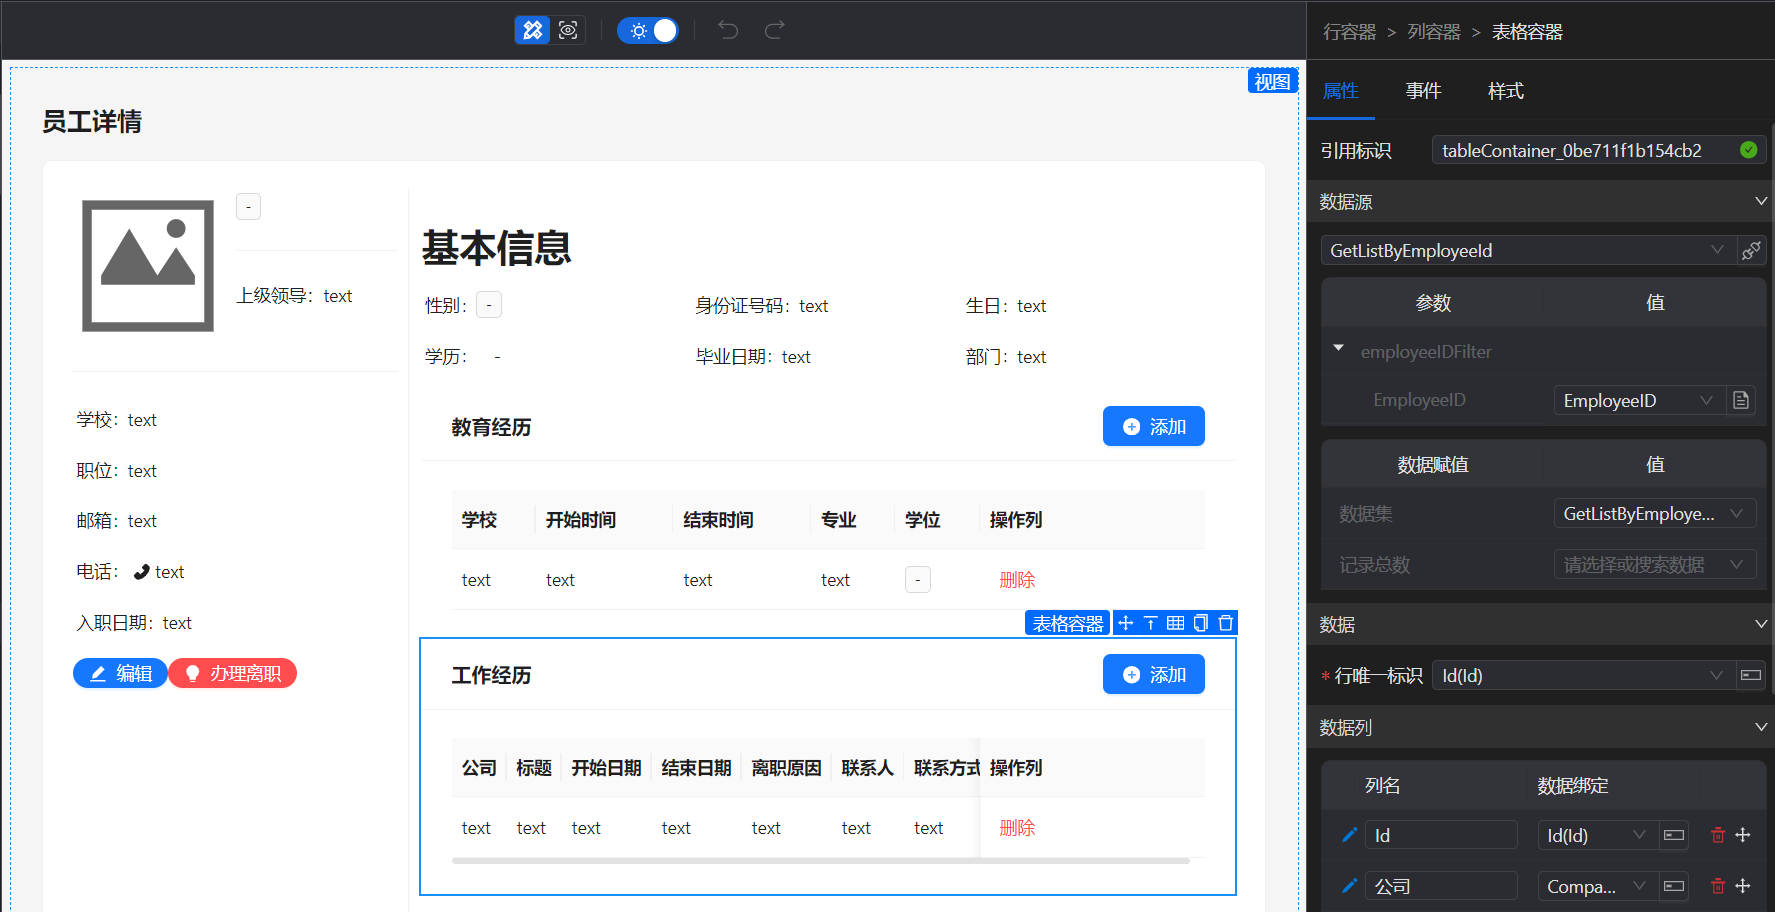Viewport: 1775px width, 912px height.
Task: Collapse the 数据列 section
Action: [1761, 727]
